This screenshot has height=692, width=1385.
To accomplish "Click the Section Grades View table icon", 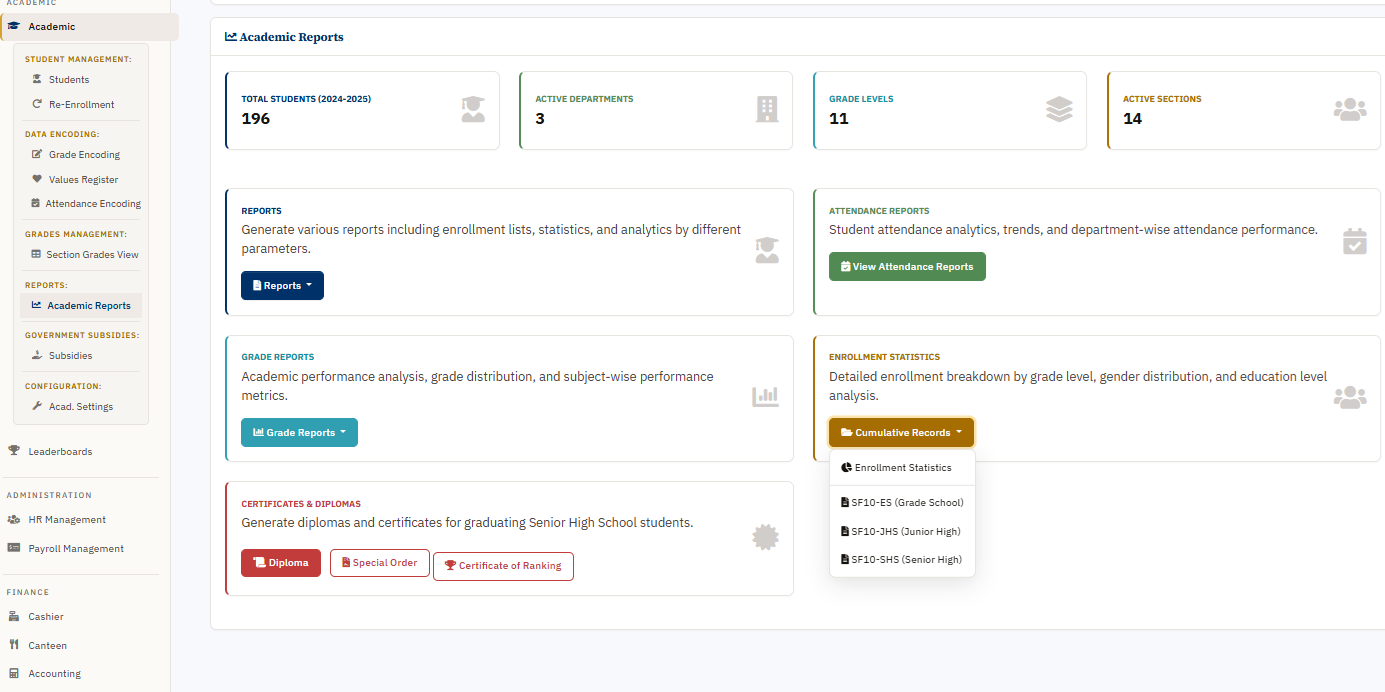I will [36, 254].
